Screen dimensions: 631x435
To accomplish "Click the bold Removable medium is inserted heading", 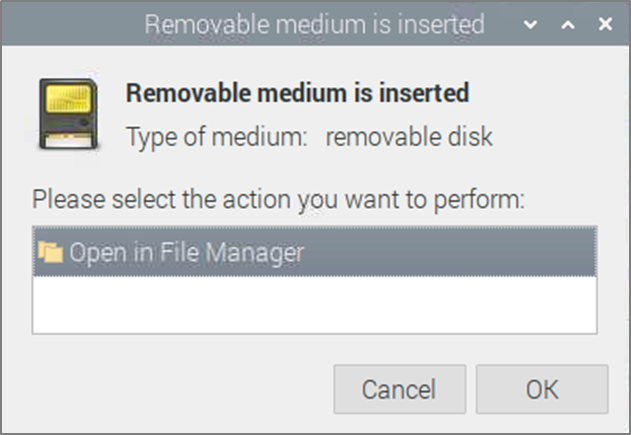I will [x=297, y=93].
